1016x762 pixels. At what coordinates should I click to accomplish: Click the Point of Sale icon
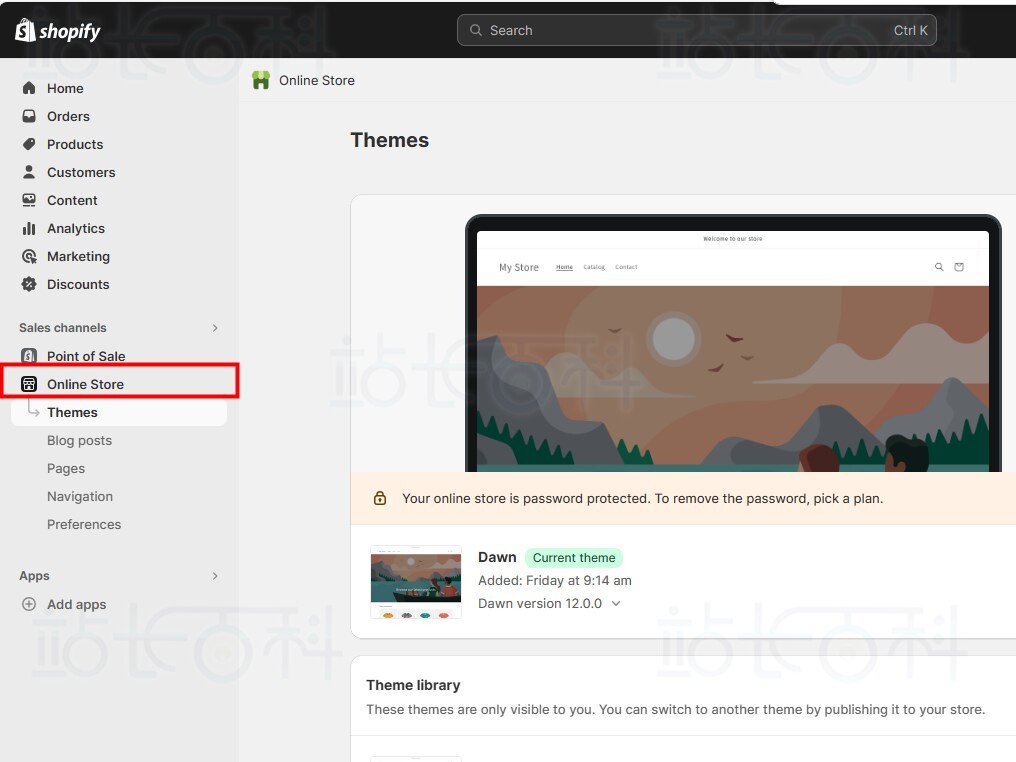pos(29,356)
